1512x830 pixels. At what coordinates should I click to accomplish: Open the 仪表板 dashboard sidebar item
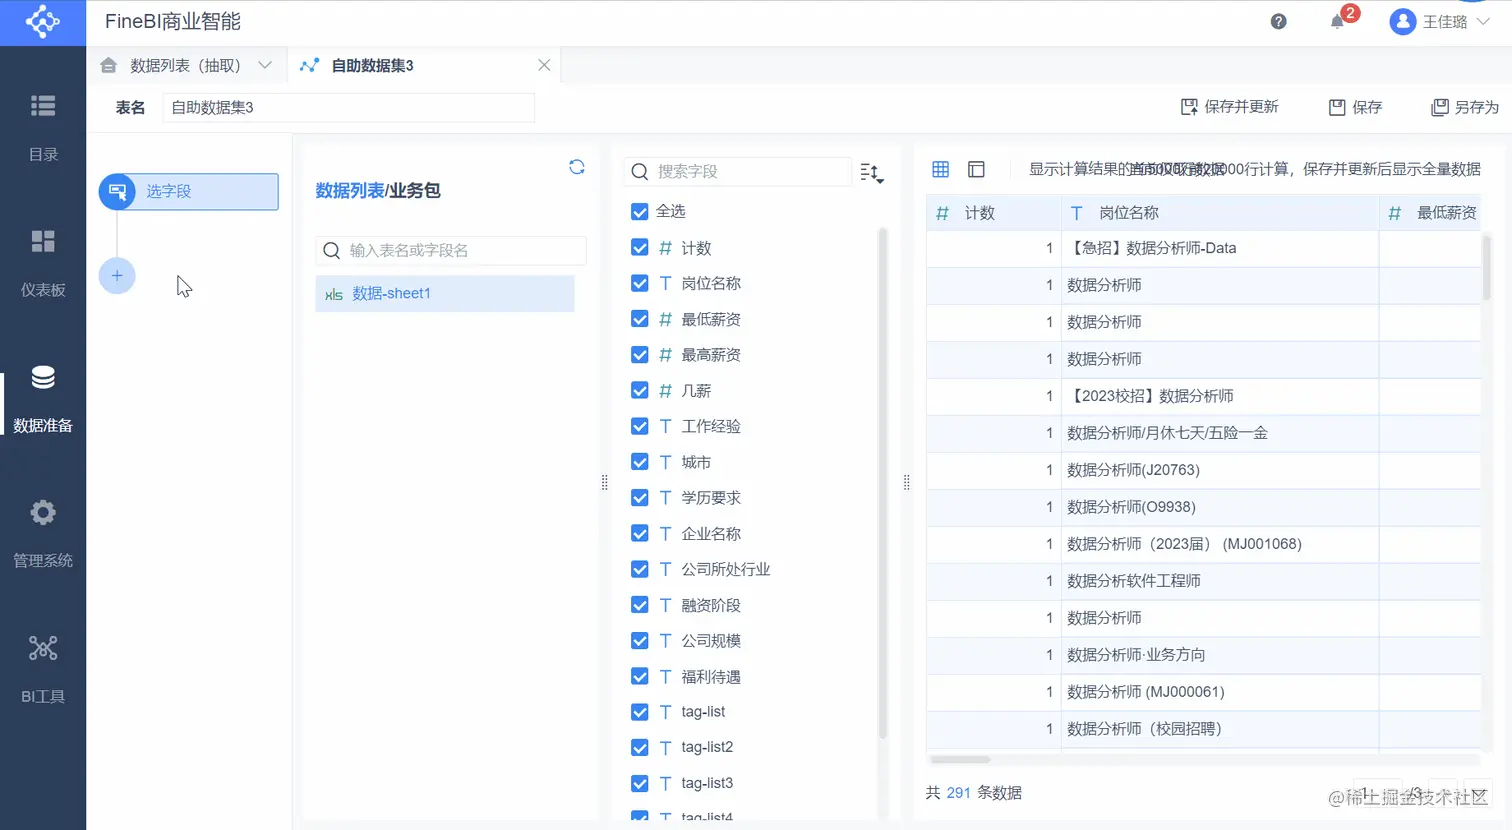(43, 263)
